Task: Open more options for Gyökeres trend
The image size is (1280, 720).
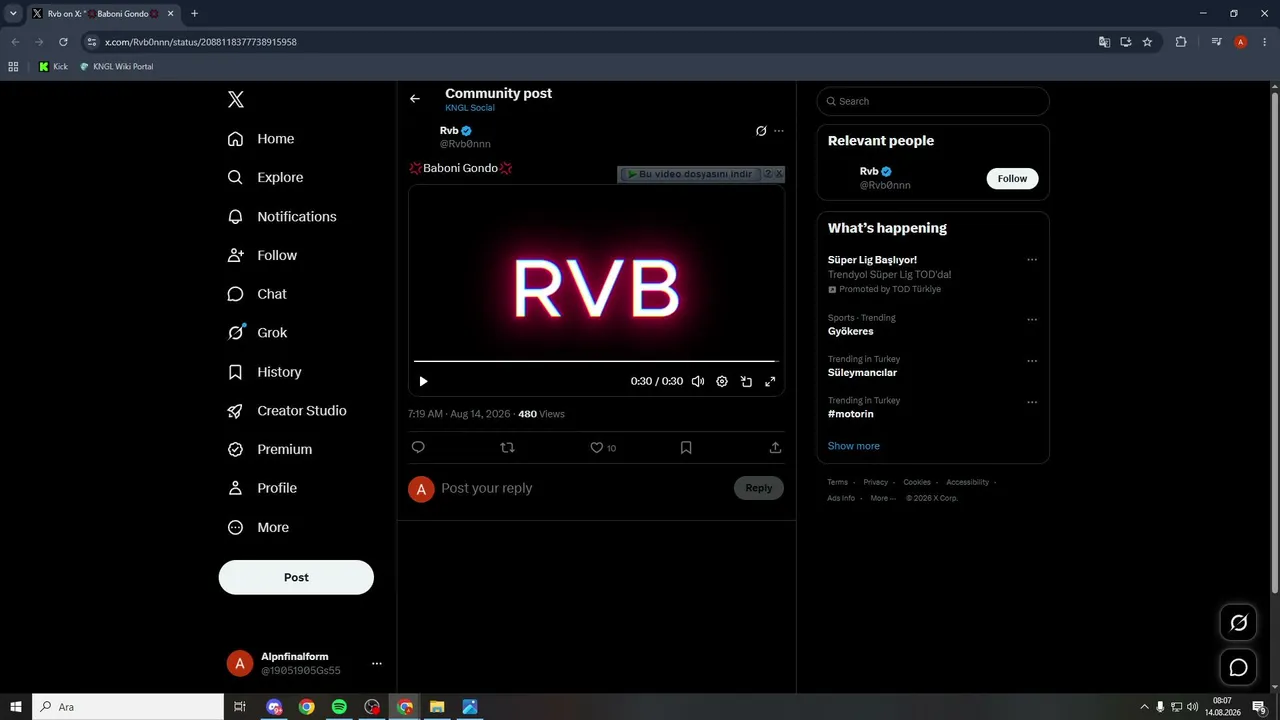Action: (1032, 320)
